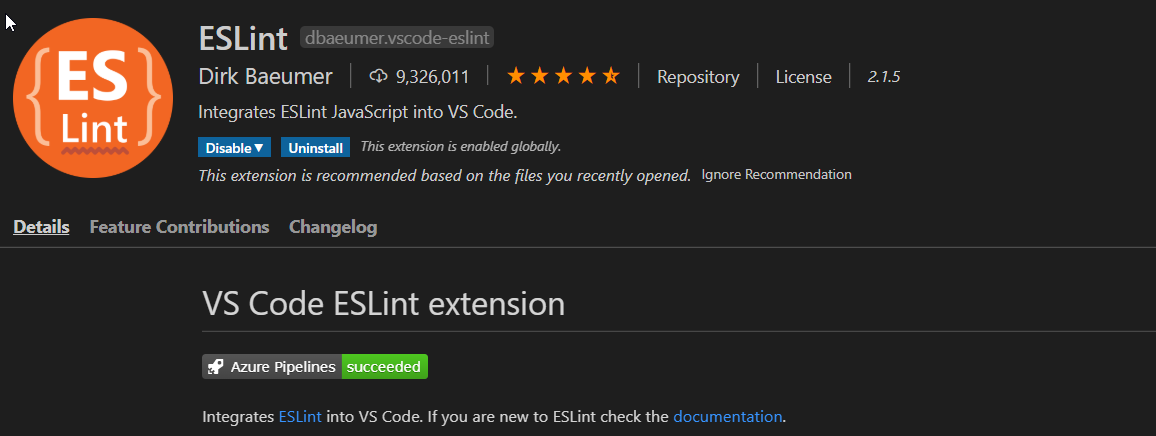Open the Changelog tab
The width and height of the screenshot is (1156, 436).
tap(333, 227)
